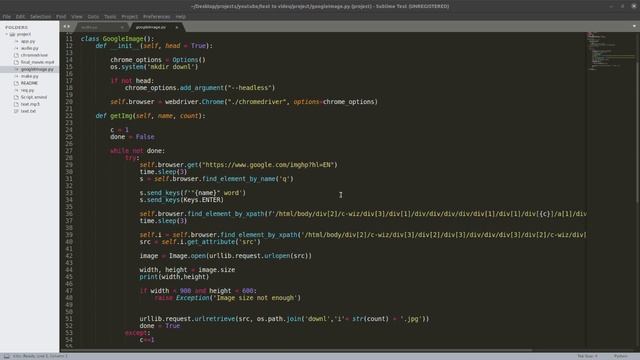Image resolution: width=640 pixels, height=360 pixels.
Task: Open Tab Size setting in status bar
Action: coord(587,356)
